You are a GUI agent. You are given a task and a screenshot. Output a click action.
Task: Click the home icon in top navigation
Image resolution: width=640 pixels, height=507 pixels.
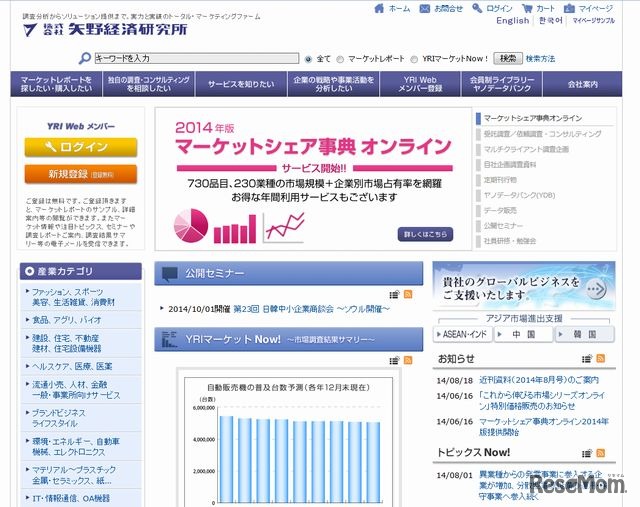(x=379, y=8)
